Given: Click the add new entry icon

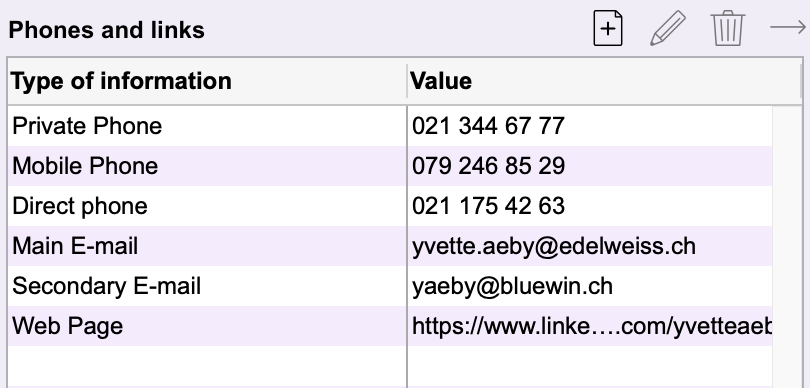Looking at the screenshot, I should (x=608, y=28).
